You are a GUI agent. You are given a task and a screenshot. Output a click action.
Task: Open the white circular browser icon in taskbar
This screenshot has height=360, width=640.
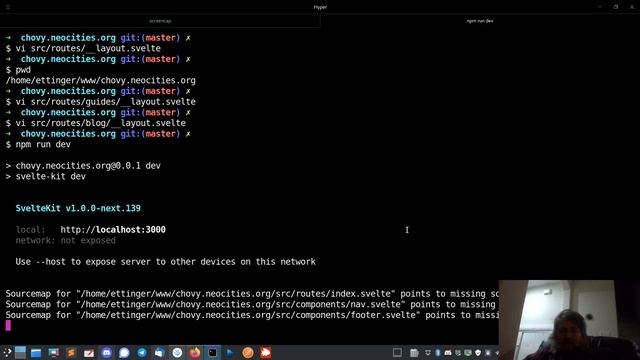[177, 353]
